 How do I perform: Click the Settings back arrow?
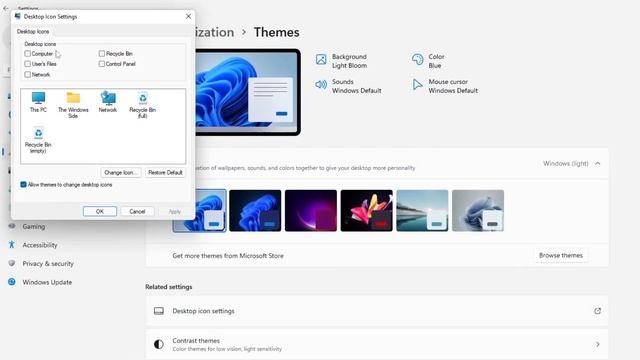pos(6,8)
